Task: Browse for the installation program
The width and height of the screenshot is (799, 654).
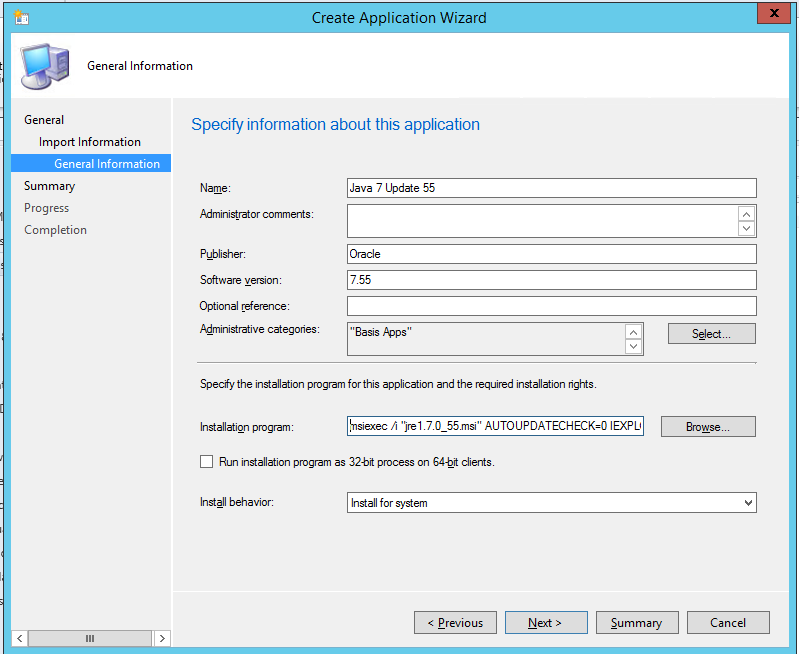Action: pos(707,427)
